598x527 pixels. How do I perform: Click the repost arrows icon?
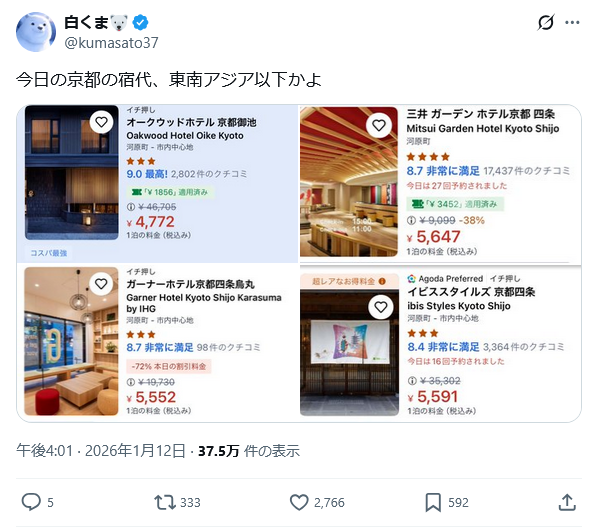165,502
